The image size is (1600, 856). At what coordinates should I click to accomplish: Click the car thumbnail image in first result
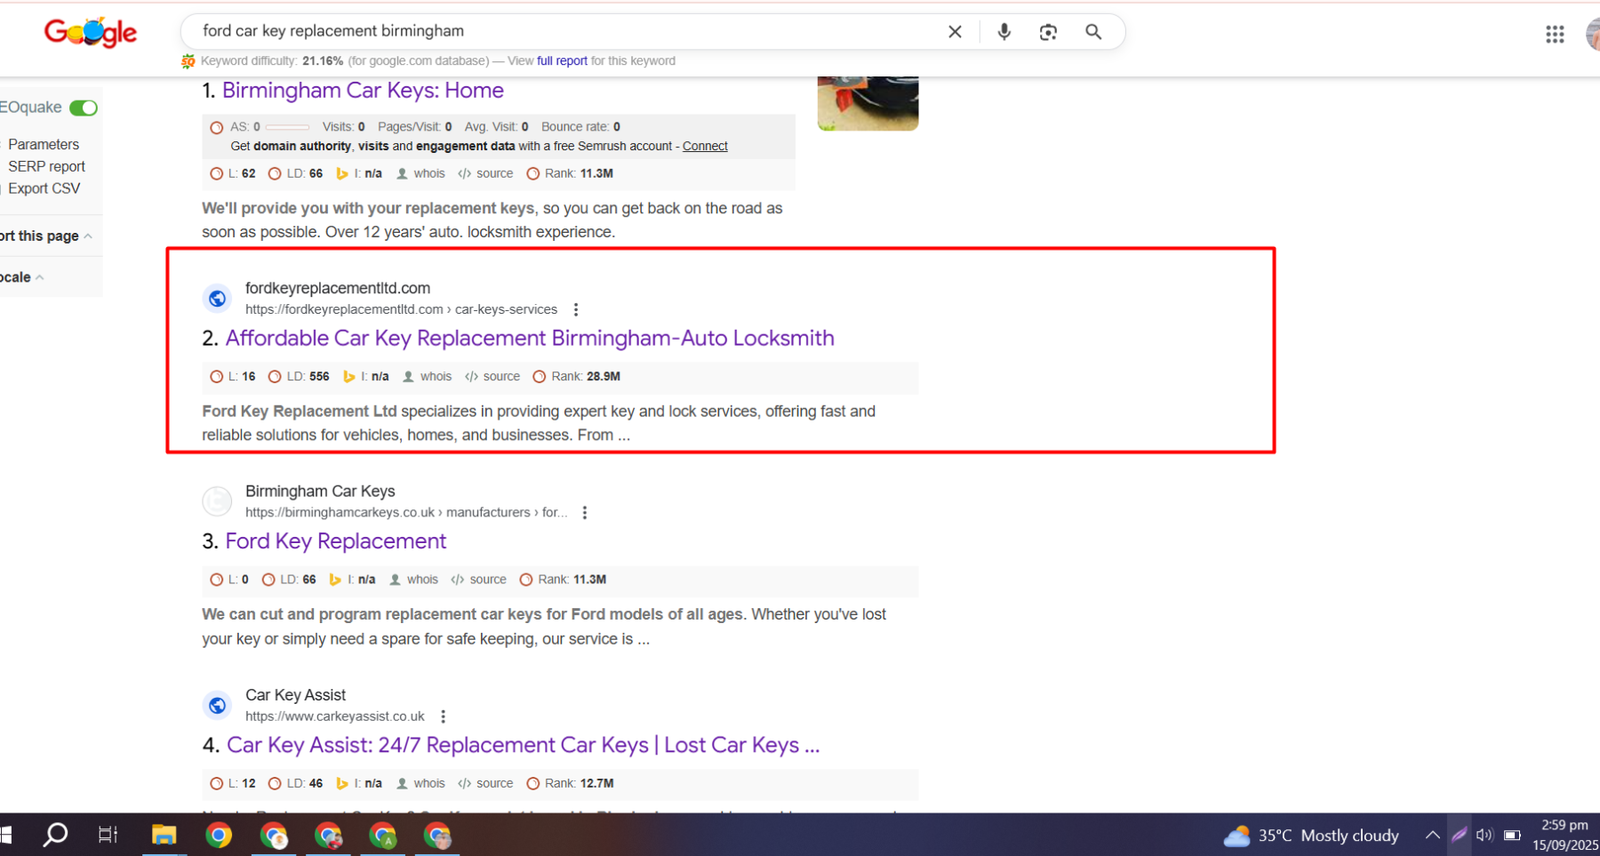coord(867,104)
